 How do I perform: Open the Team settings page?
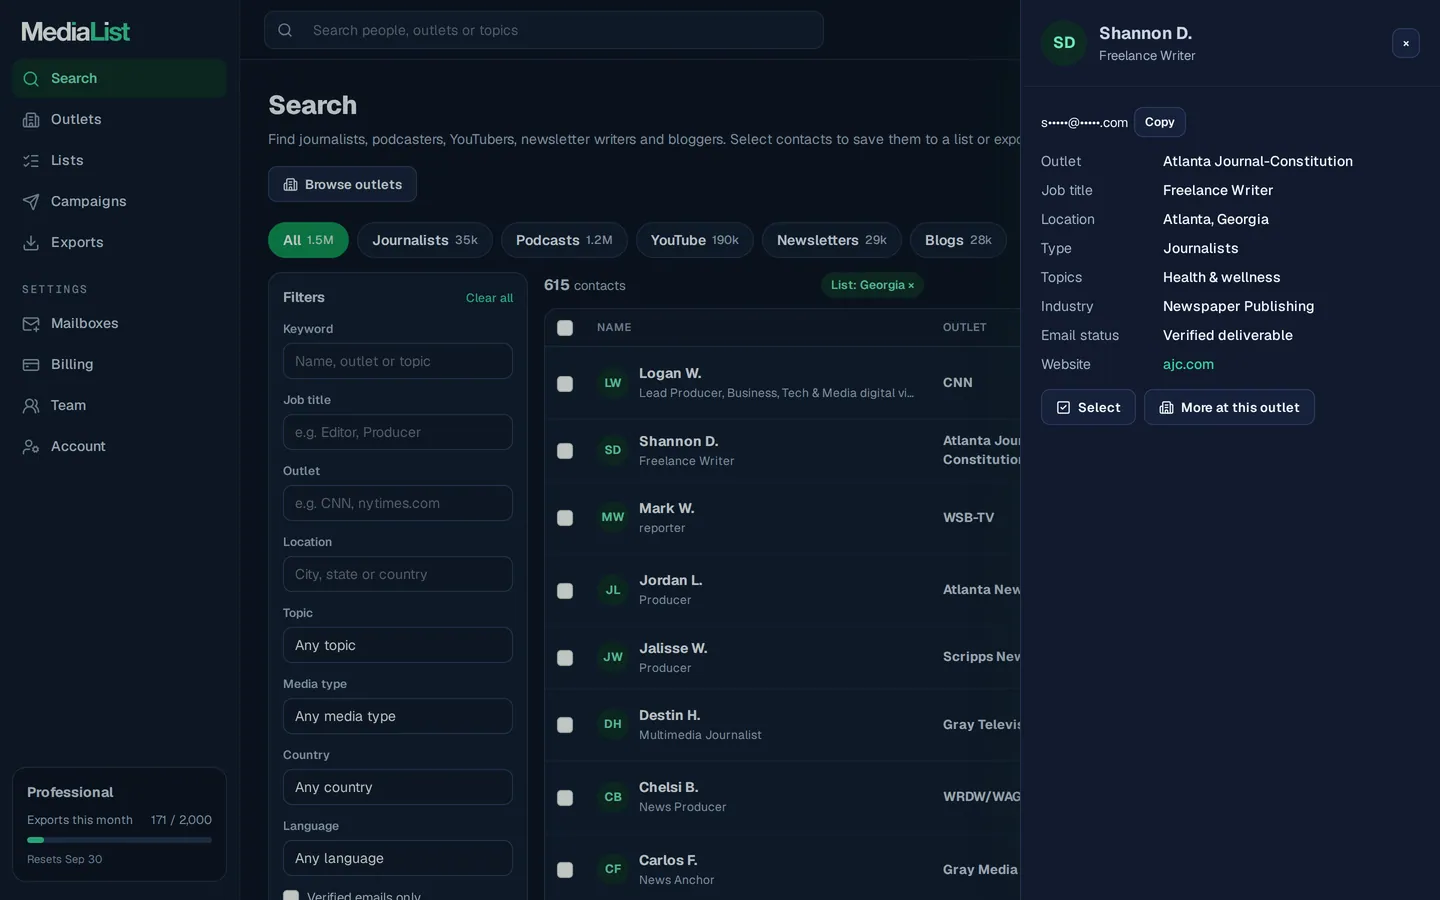119,405
